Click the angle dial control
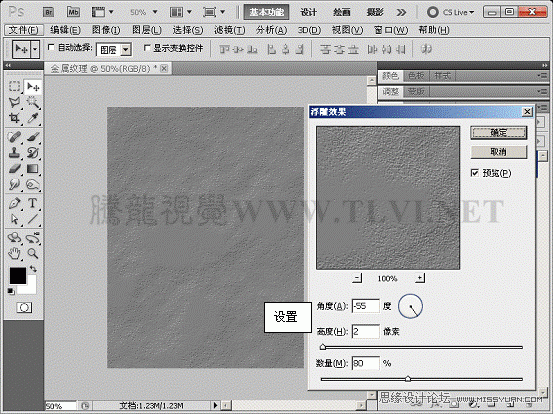The image size is (553, 414). point(410,306)
